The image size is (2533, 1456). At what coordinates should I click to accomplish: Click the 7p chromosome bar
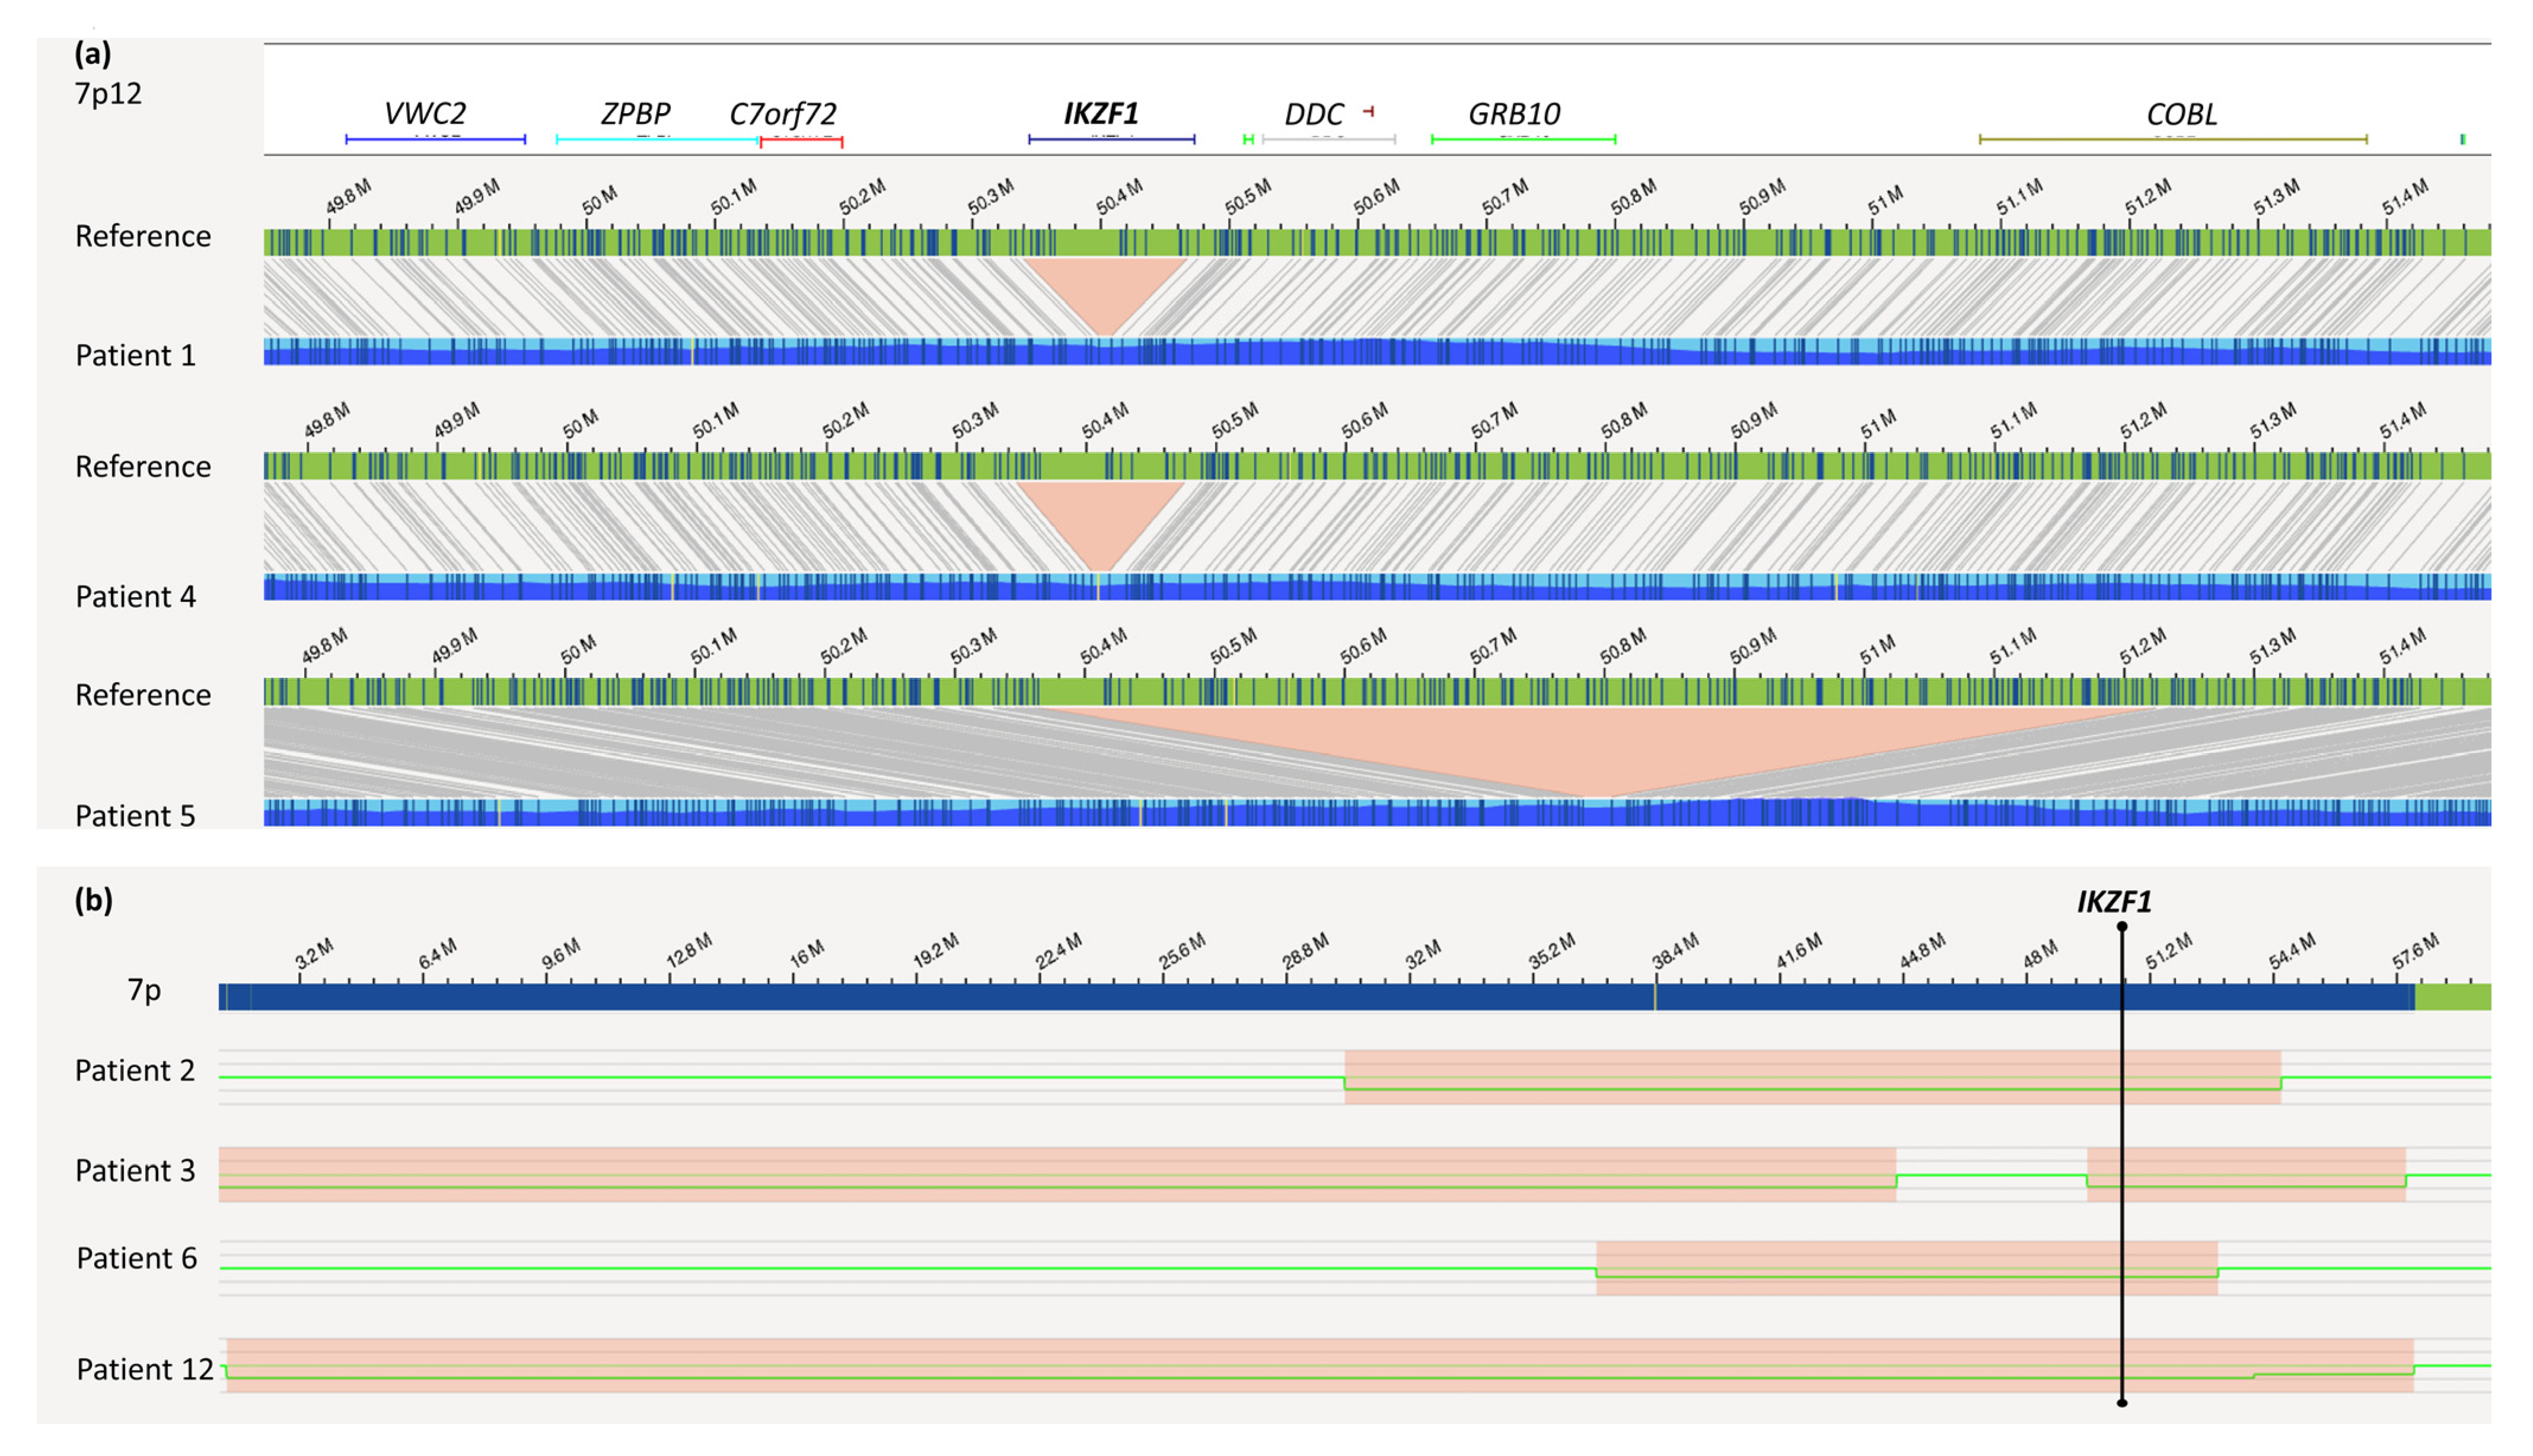(x=1300, y=996)
